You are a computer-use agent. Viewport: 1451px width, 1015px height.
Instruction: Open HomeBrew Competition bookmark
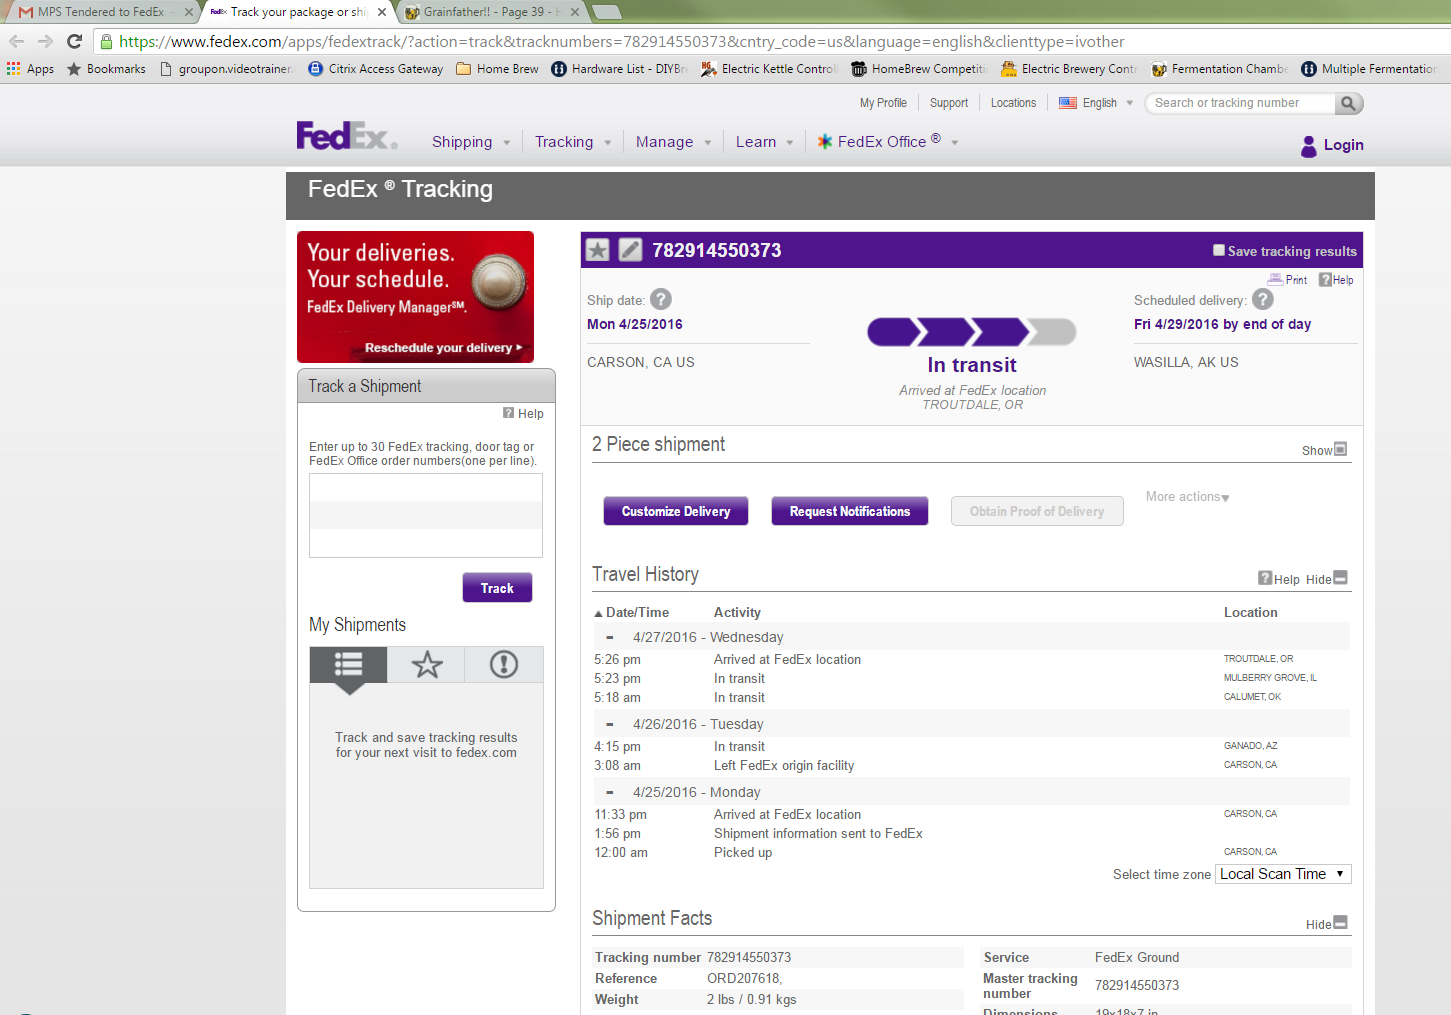919,69
